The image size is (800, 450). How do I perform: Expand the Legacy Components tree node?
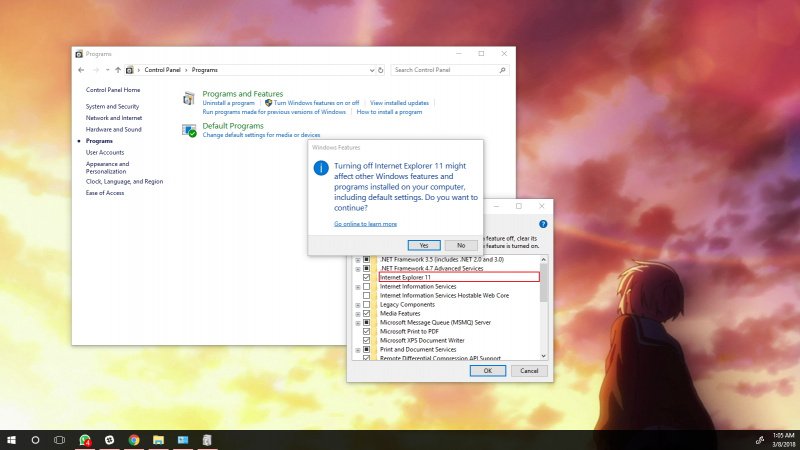[x=357, y=304]
